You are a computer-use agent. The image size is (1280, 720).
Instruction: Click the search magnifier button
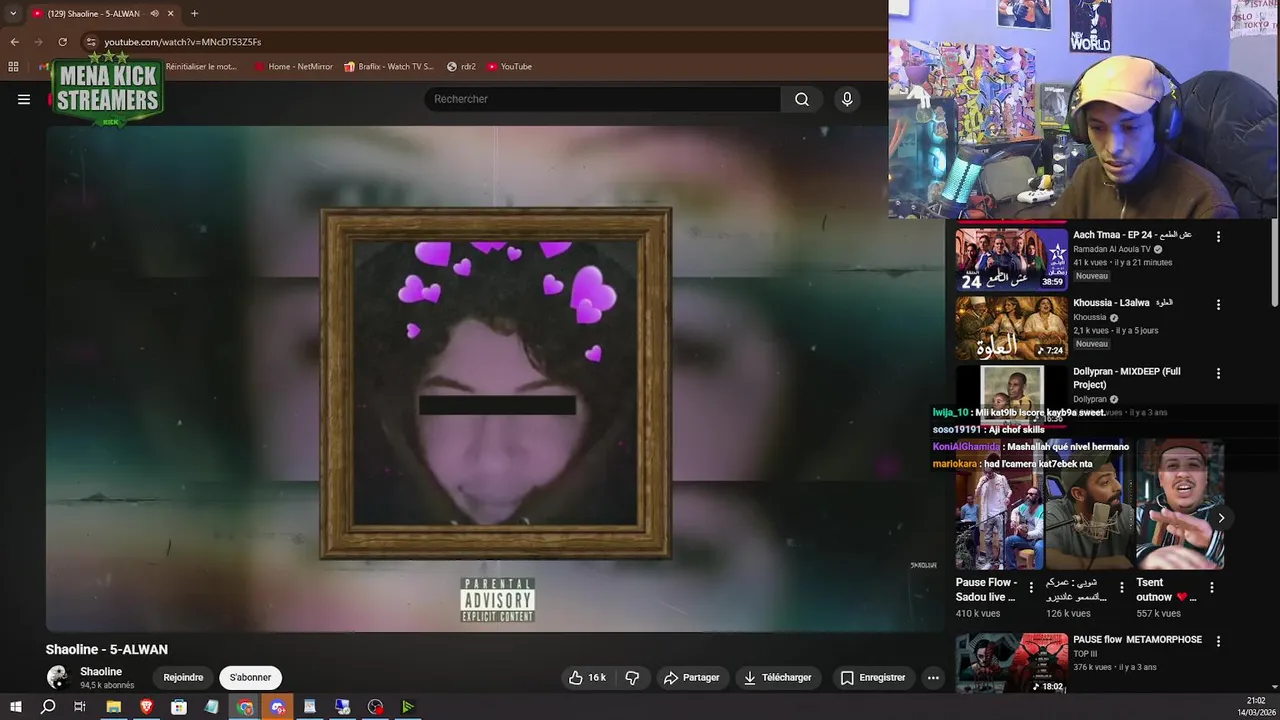(802, 99)
